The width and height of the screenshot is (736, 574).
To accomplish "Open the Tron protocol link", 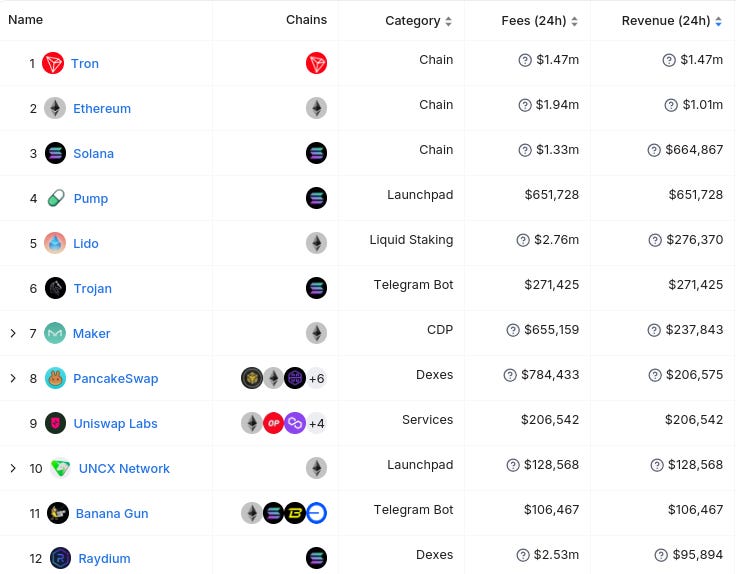I will 85,63.
